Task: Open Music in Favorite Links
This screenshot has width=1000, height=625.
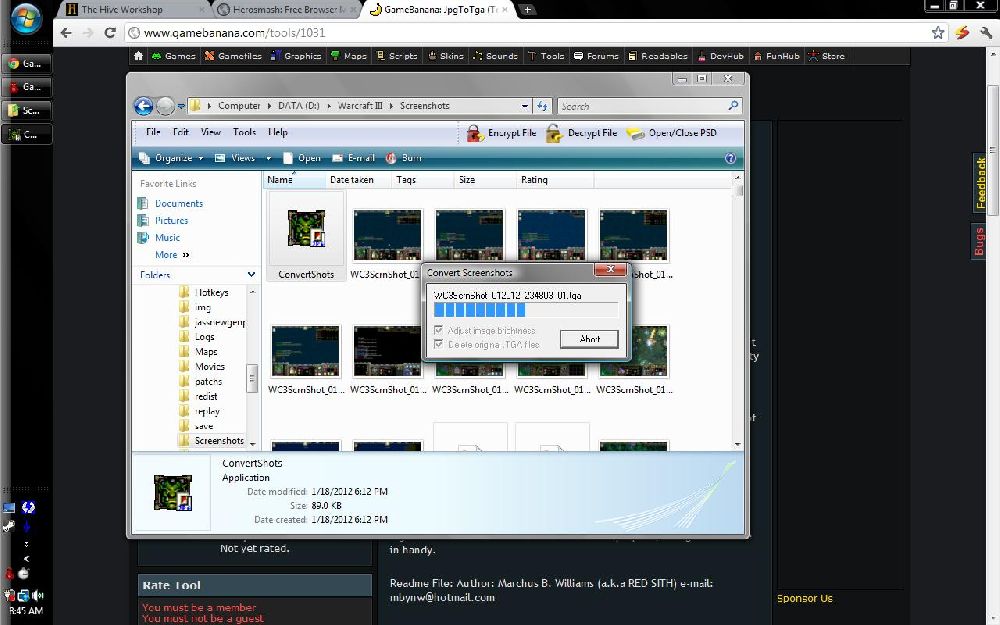Action: [167, 237]
